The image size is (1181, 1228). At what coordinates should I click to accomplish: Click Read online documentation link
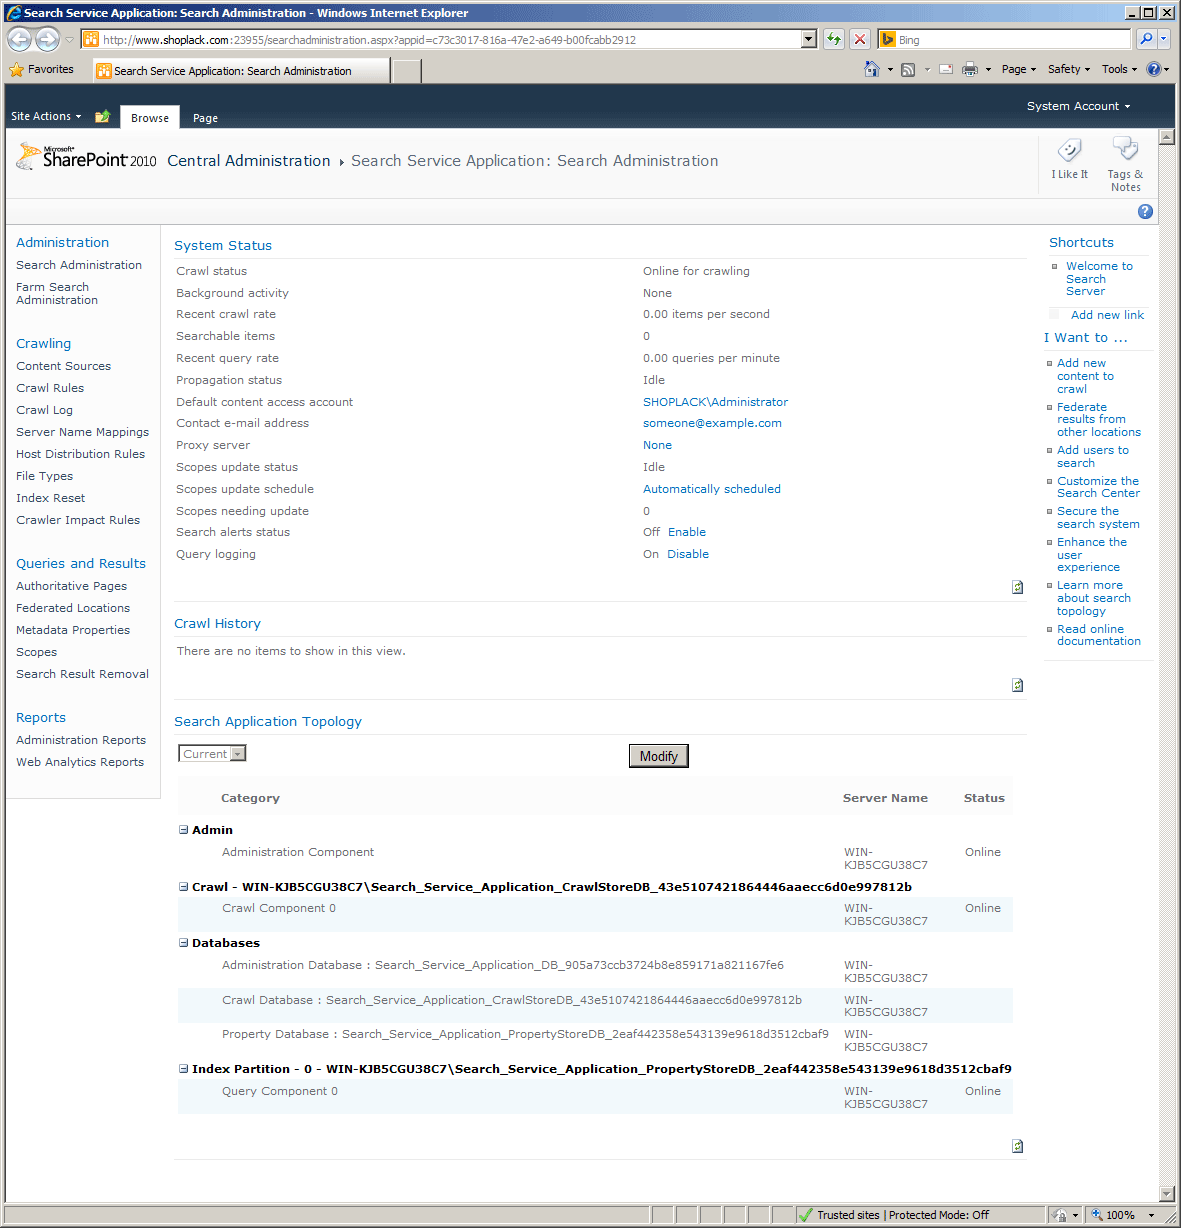click(x=1099, y=635)
